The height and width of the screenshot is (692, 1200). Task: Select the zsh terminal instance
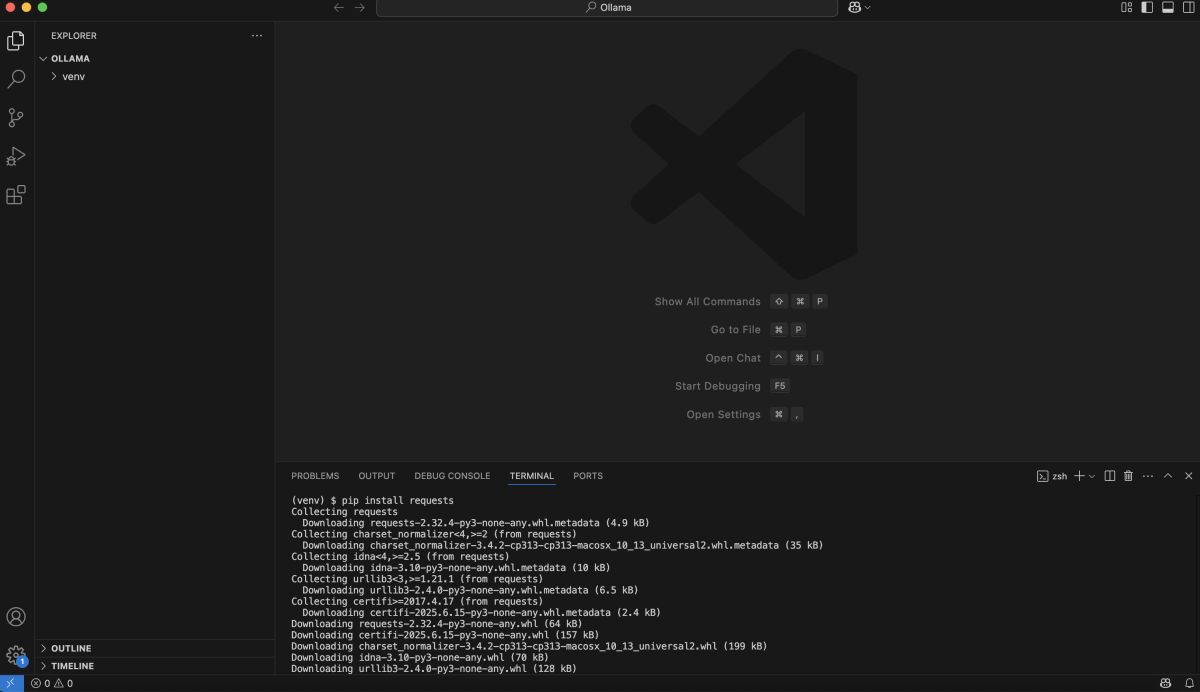point(1052,476)
